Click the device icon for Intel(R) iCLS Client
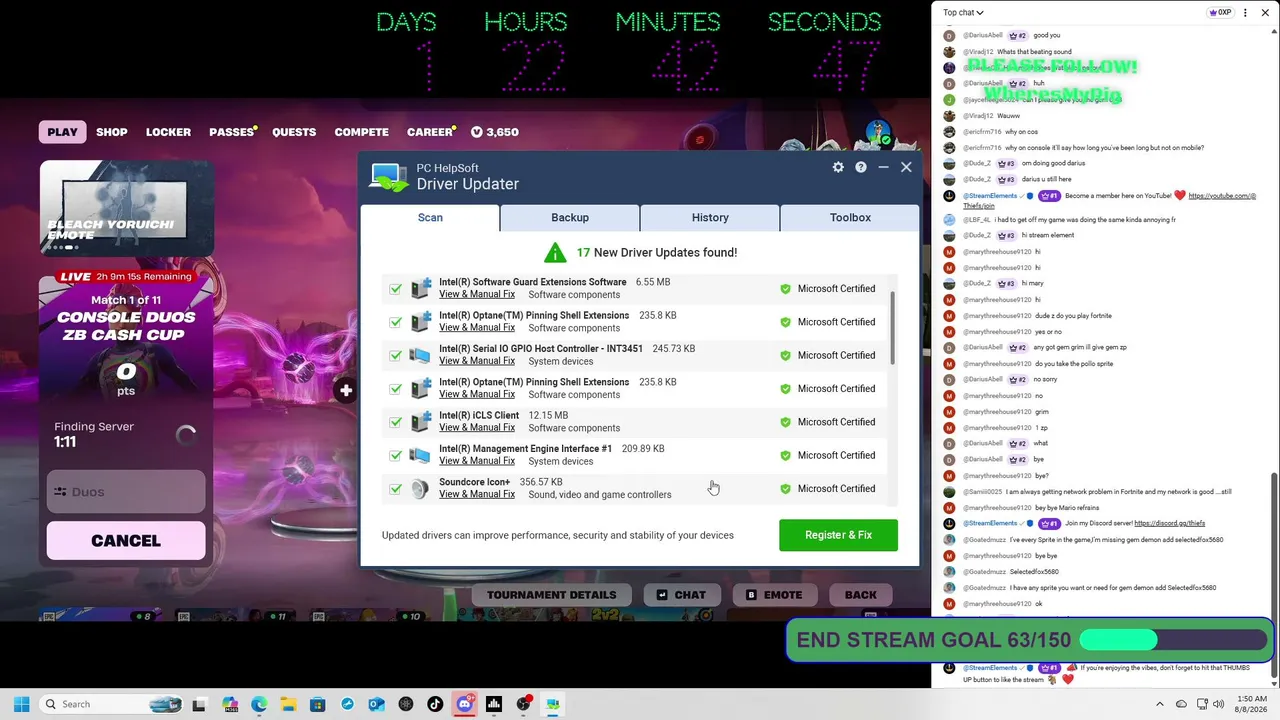 pos(420,422)
